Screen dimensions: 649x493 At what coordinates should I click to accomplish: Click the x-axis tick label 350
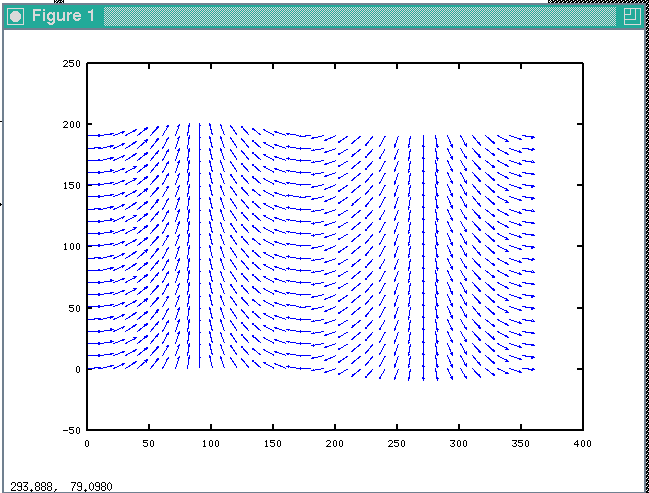pos(520,444)
